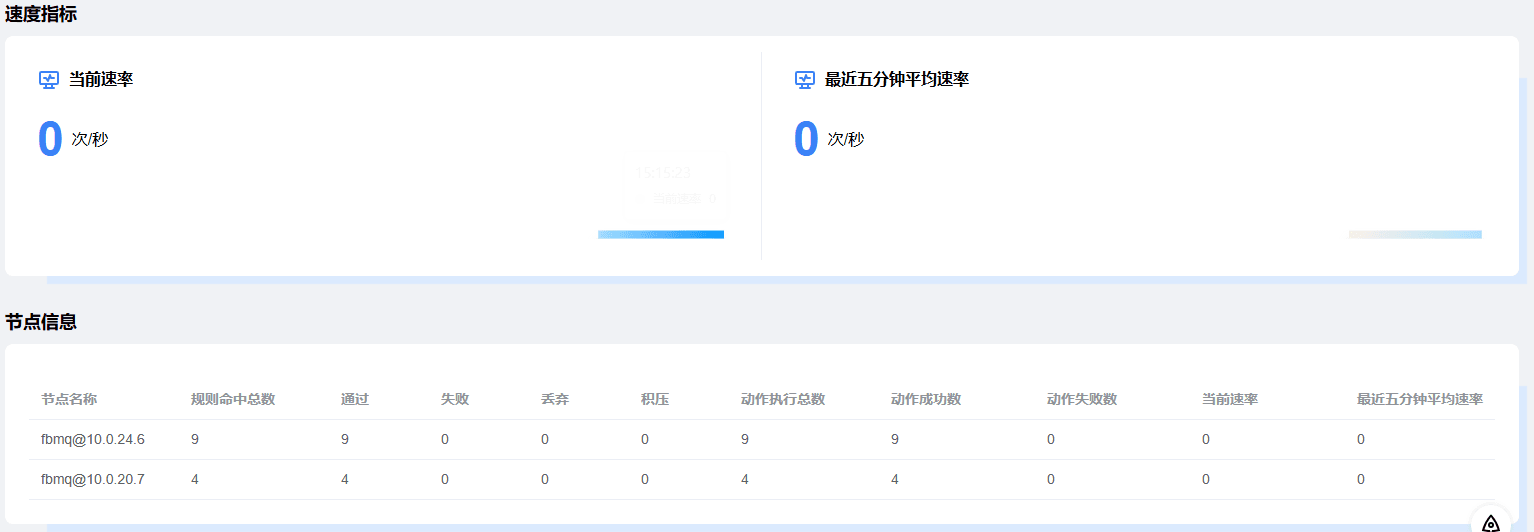This screenshot has width=1534, height=532.
Task: Select the 最近五分钟平均速率 card title
Action: coord(897,80)
